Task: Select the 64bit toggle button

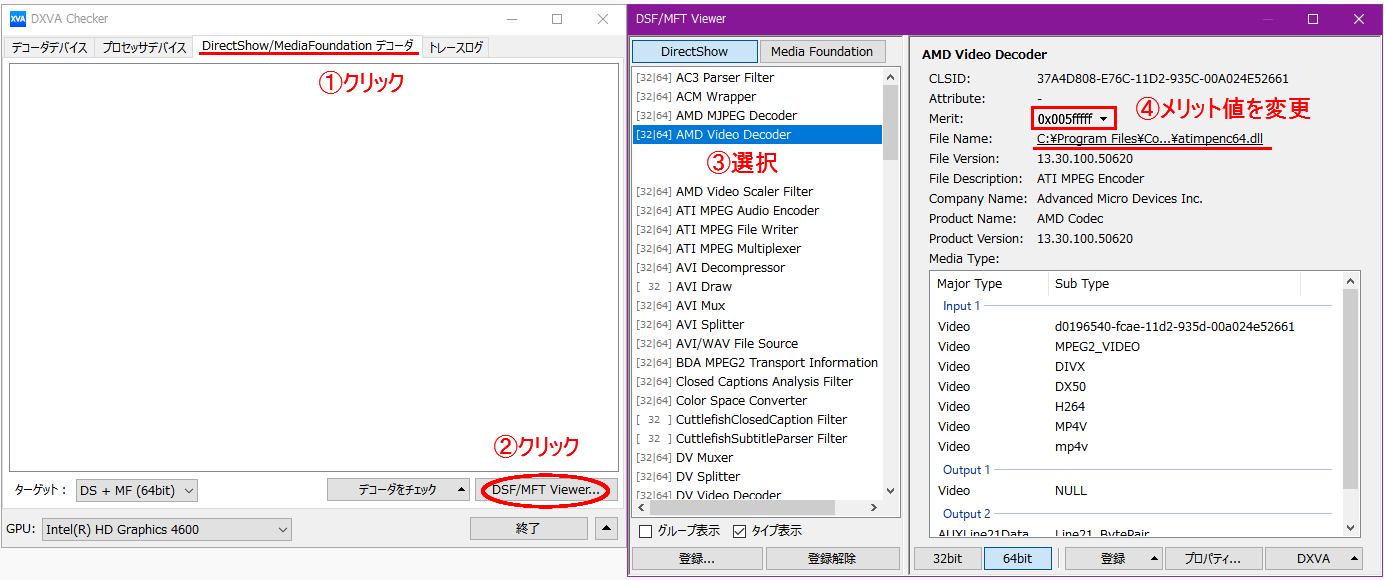Action: click(1017, 559)
